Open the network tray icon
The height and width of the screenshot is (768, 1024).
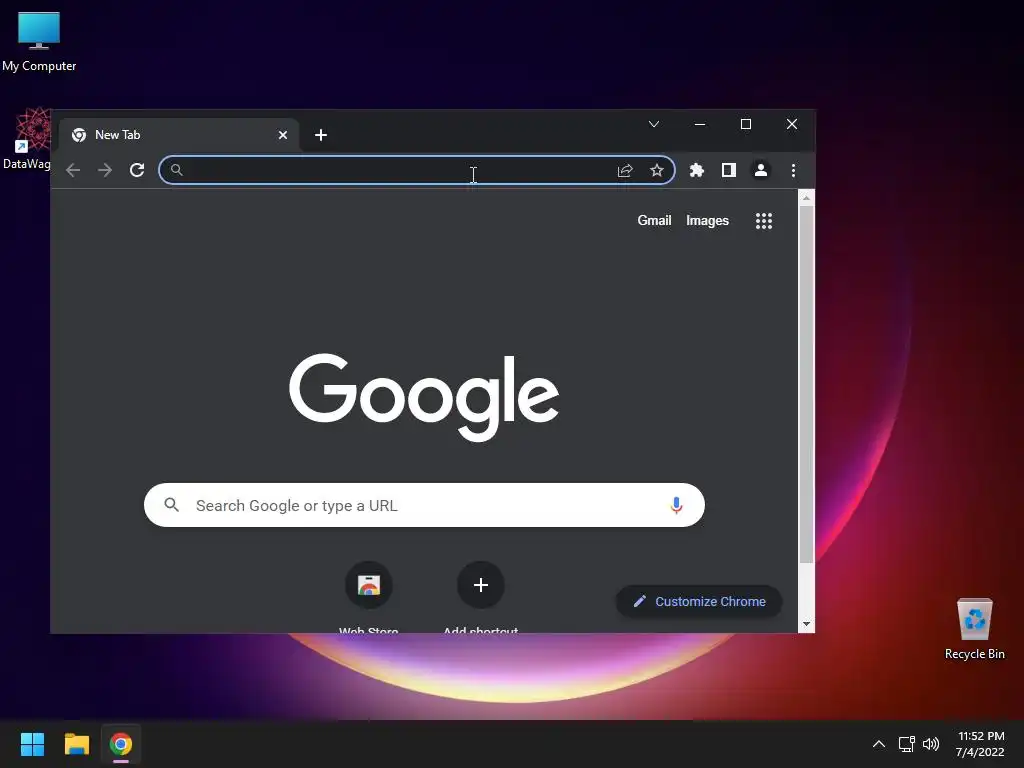[x=906, y=744]
